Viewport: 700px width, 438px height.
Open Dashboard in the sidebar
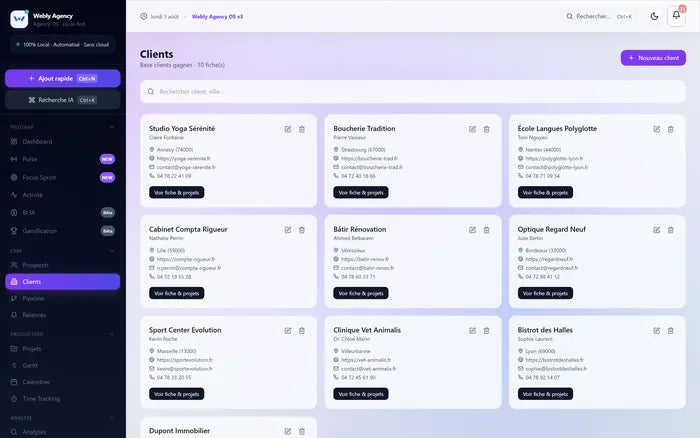62,142
